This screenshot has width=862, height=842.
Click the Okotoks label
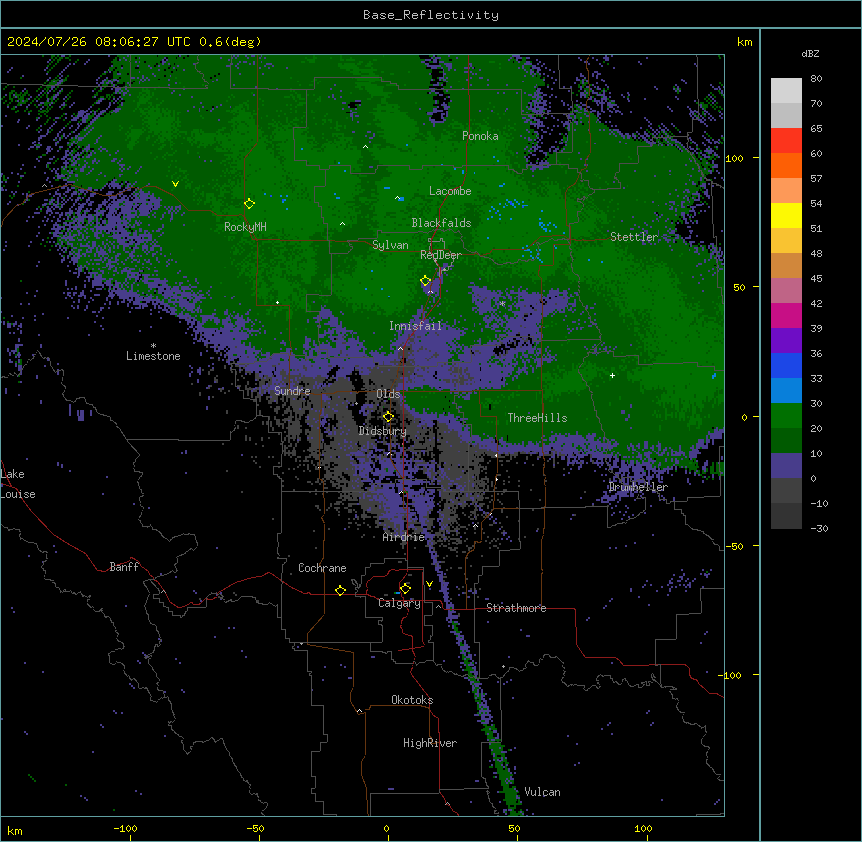point(412,700)
